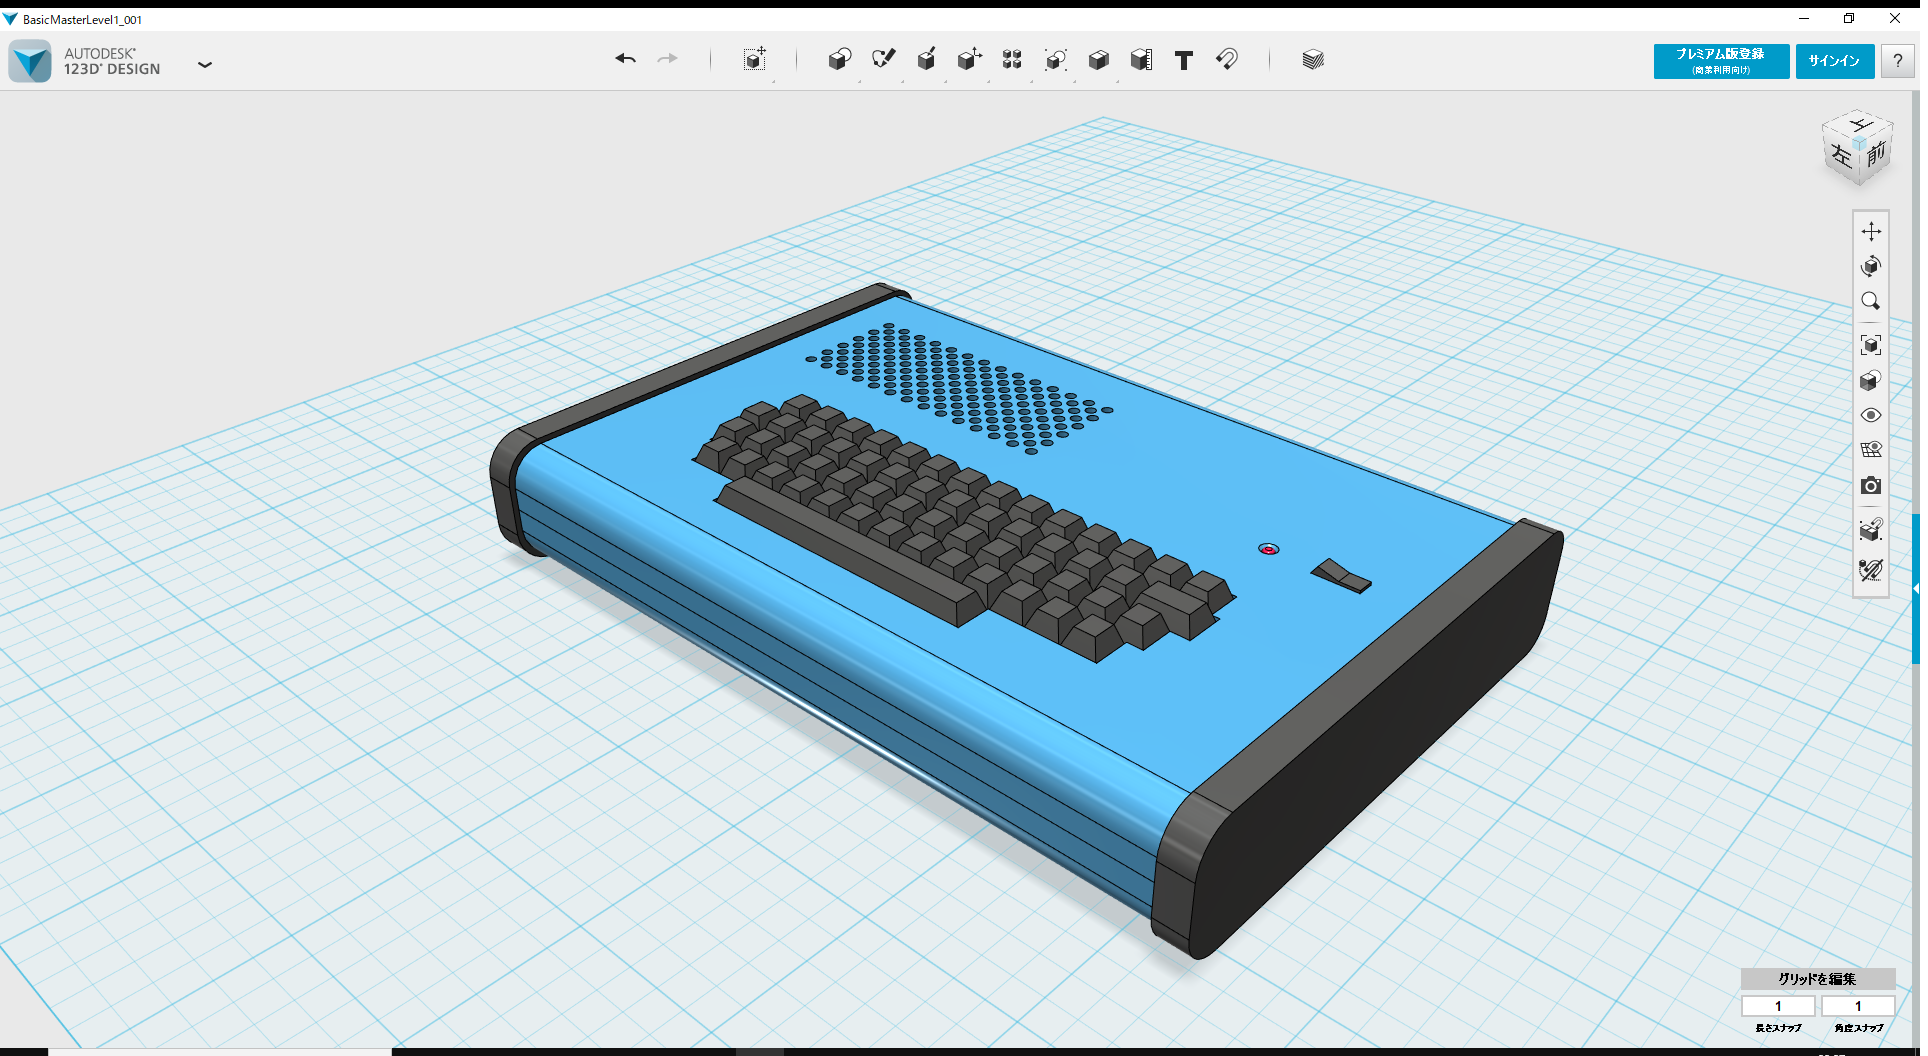Viewport: 1928px width, 1056px height.
Task: Click the Undo arrow in the toolbar
Action: coord(625,60)
